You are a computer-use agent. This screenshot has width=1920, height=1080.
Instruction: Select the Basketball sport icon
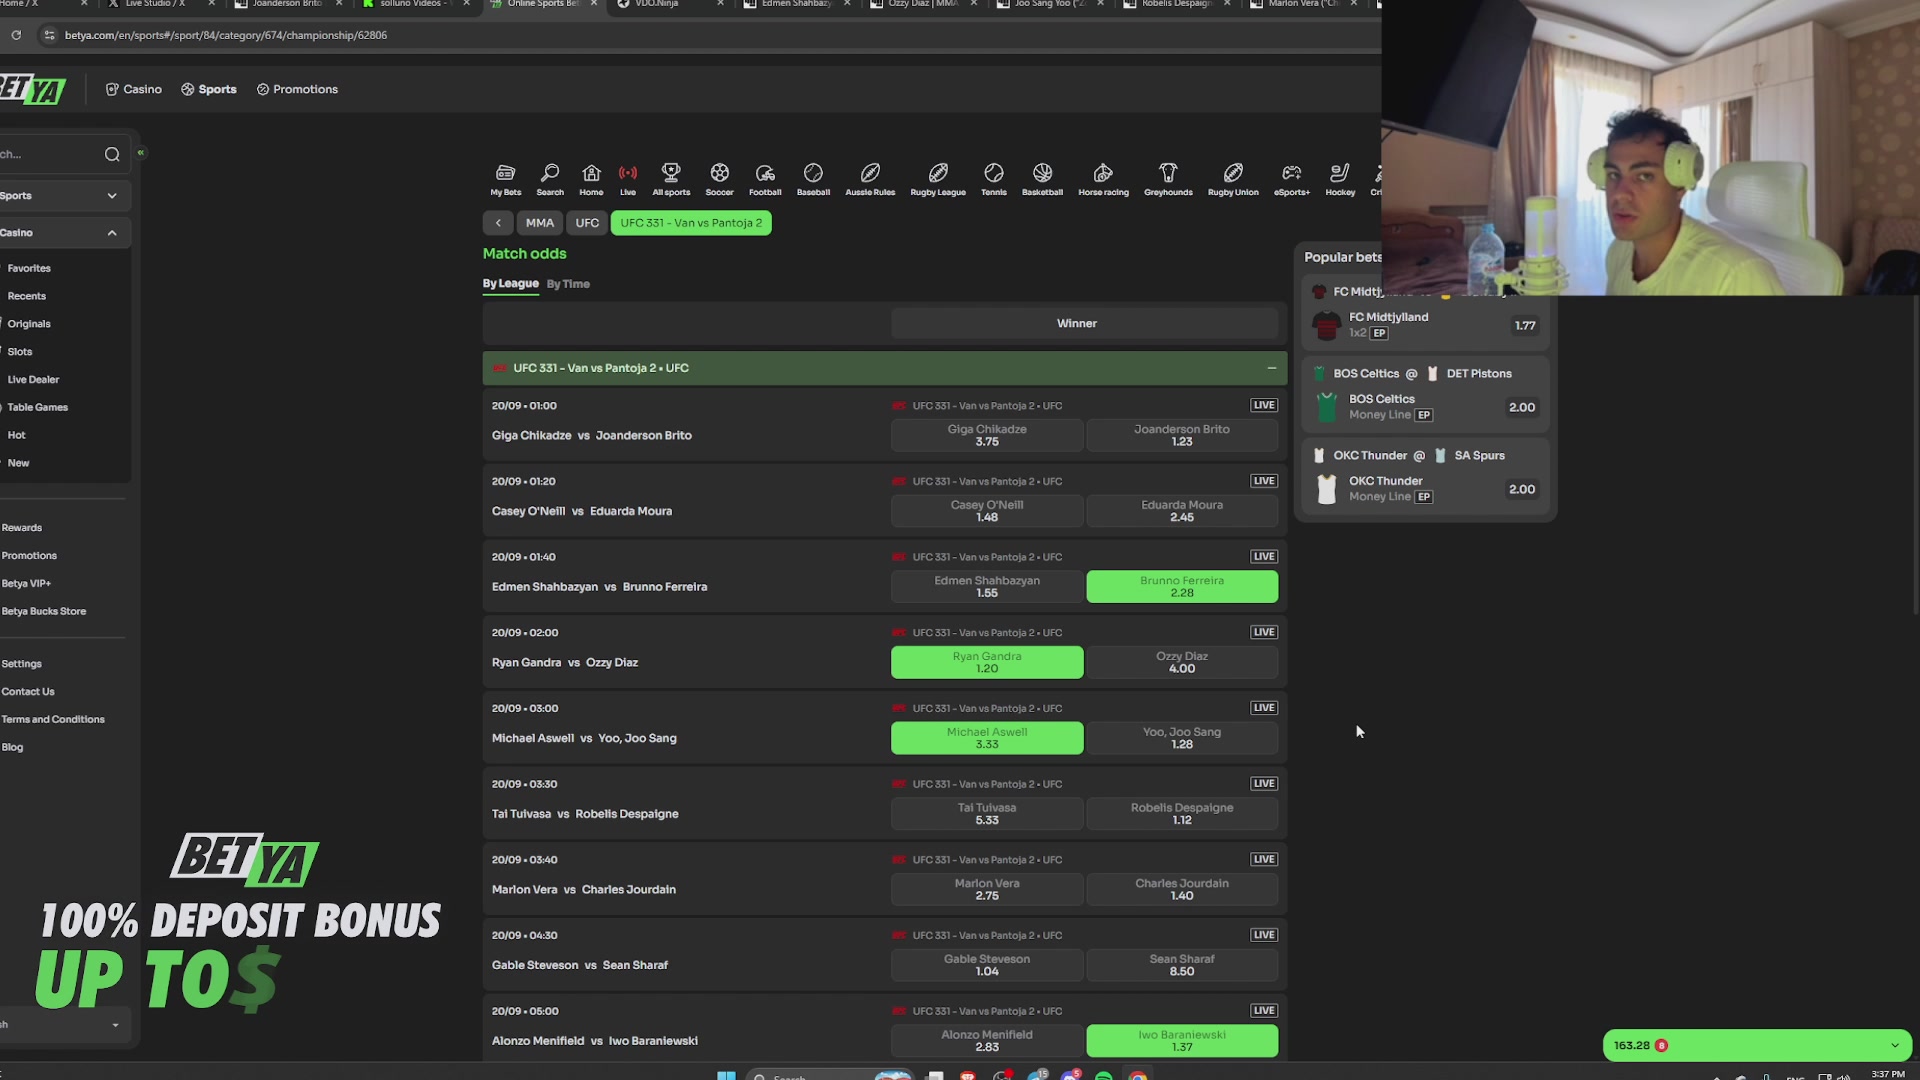(x=1042, y=180)
